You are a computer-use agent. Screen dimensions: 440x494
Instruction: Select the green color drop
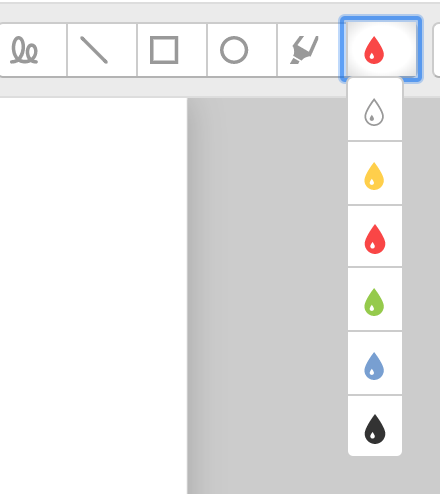click(375, 299)
